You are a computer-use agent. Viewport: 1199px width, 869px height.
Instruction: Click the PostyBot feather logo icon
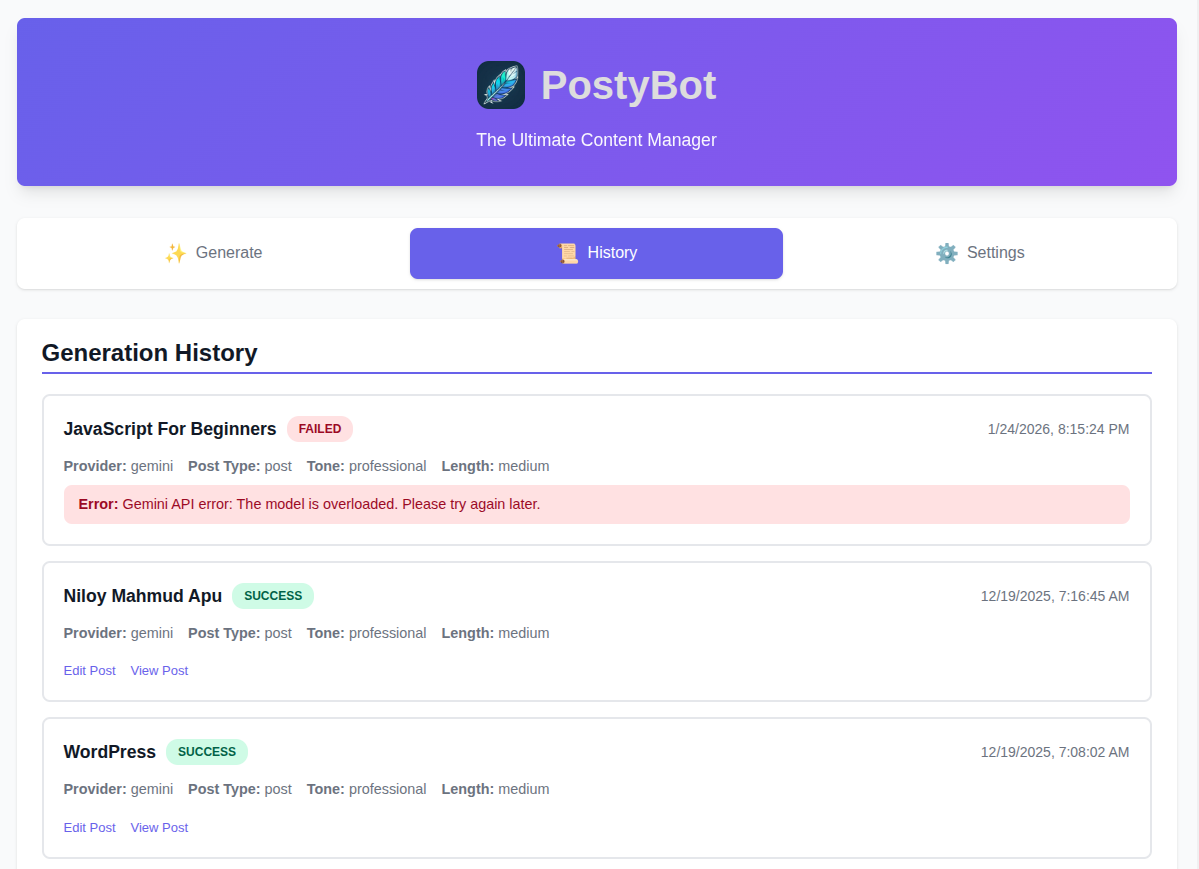click(x=500, y=85)
